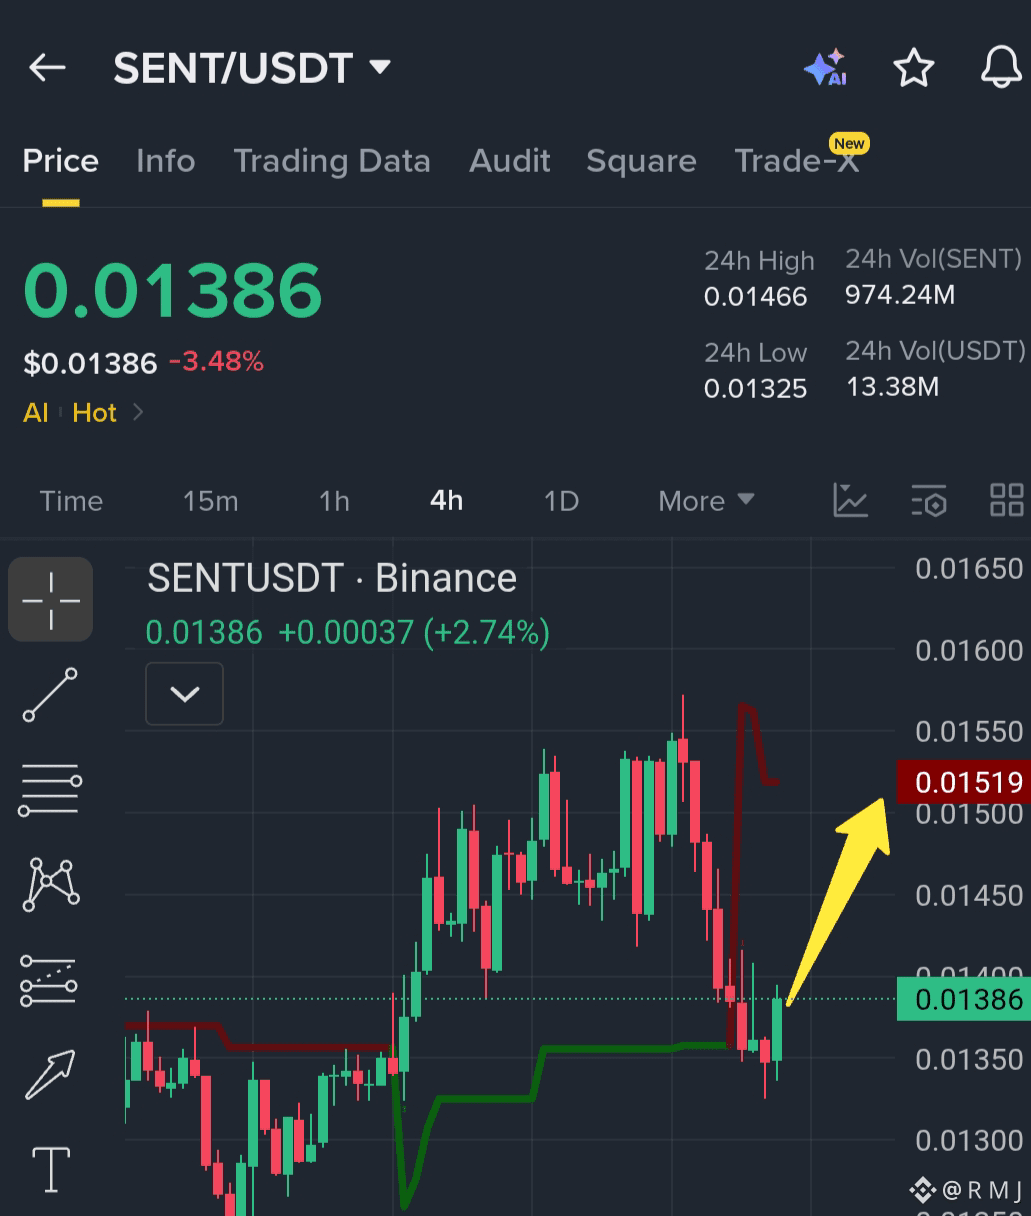Select the 15m chart interval

coord(211,501)
